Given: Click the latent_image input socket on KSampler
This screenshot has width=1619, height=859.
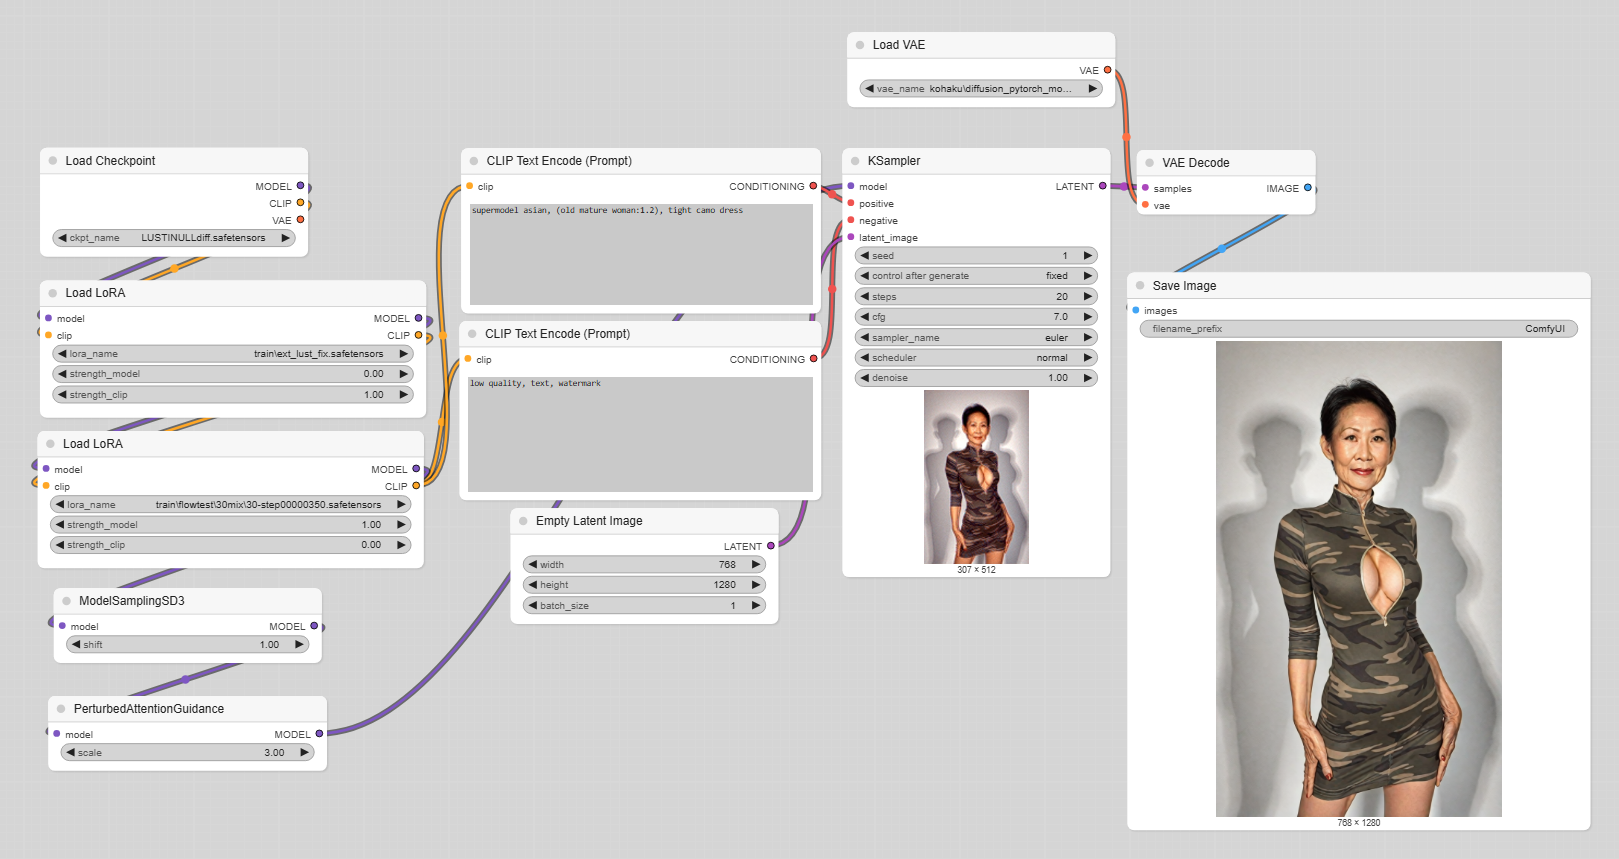Looking at the screenshot, I should pos(851,237).
